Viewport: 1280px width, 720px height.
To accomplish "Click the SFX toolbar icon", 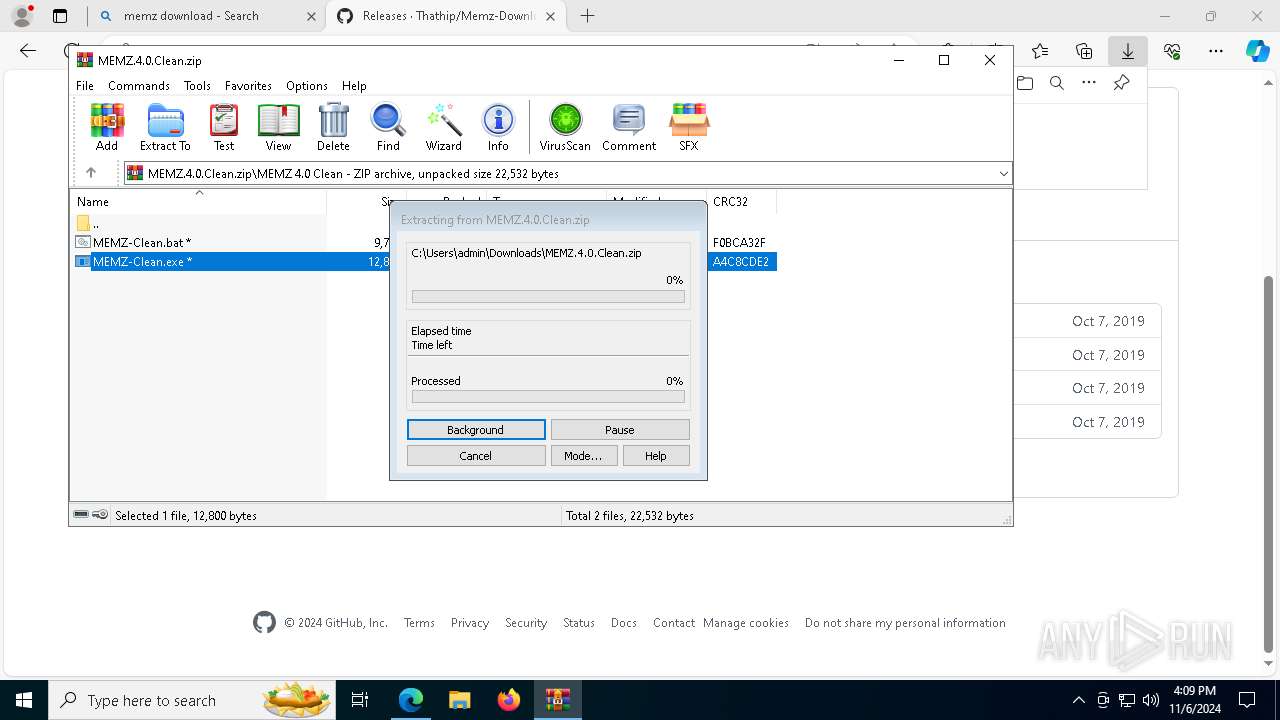I will point(689,127).
